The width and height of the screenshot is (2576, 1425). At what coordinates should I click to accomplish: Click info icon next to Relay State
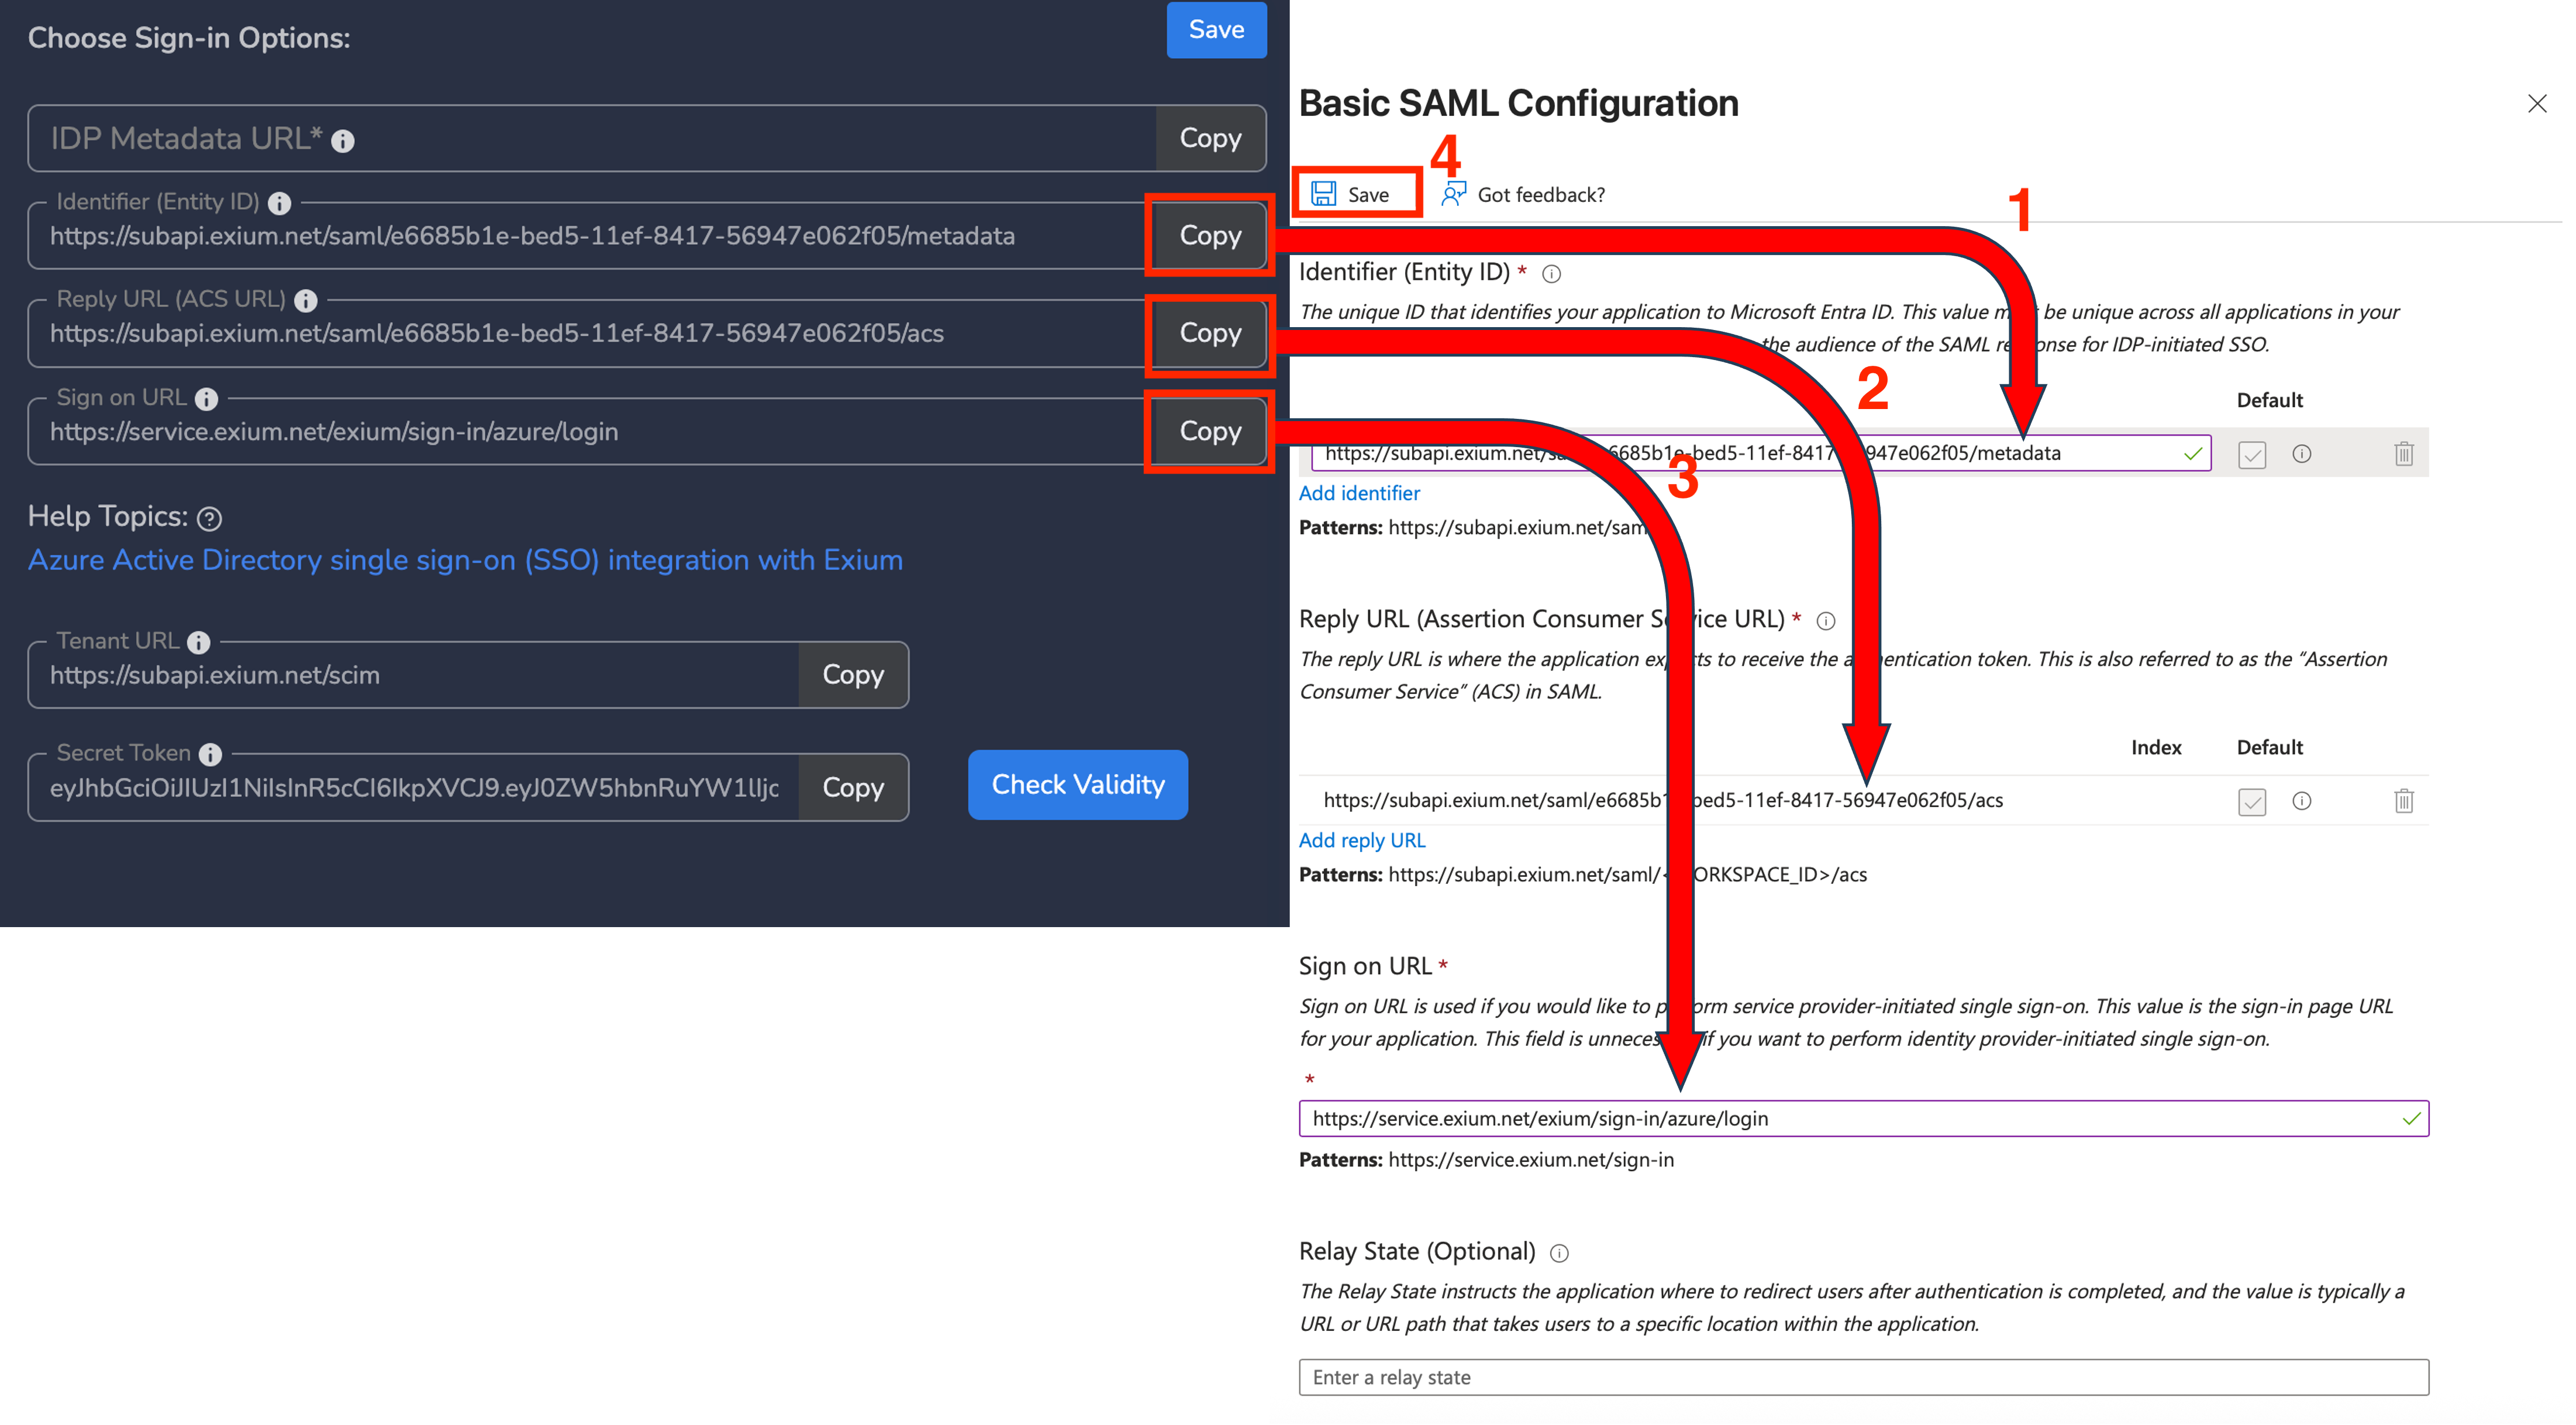click(1559, 1253)
